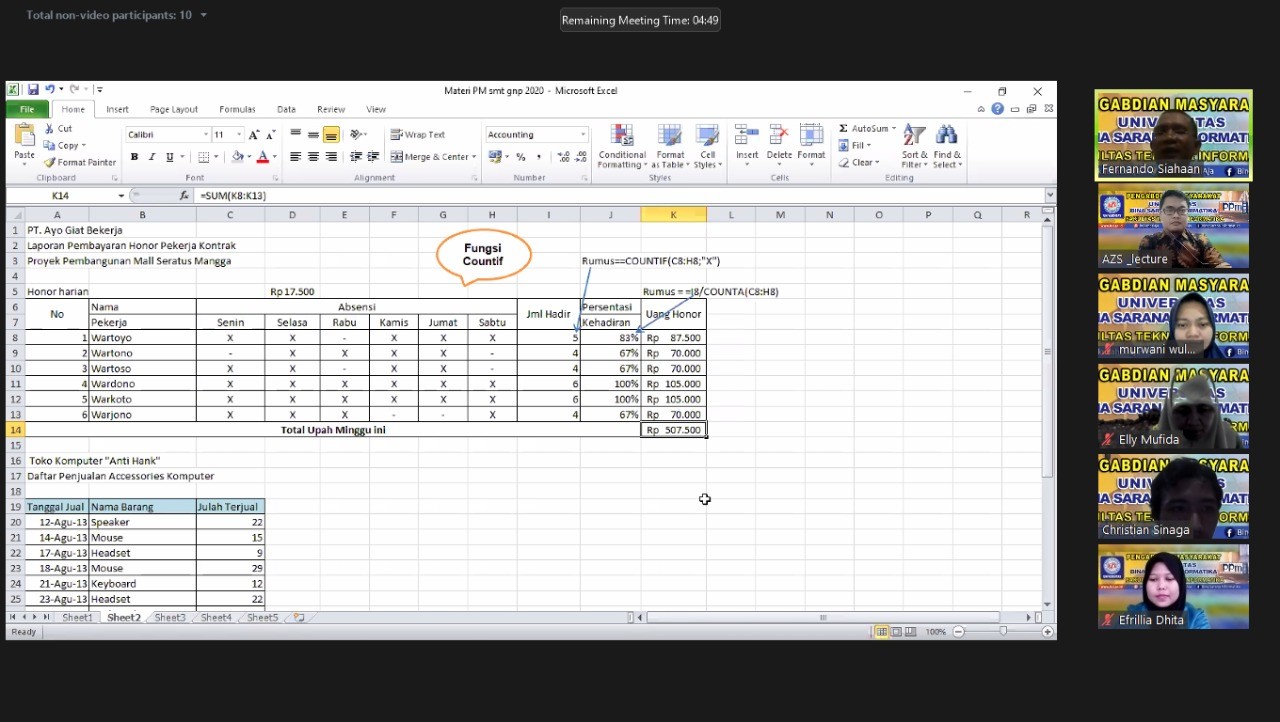The image size is (1280, 722).
Task: Expand the borders dropdown arrow
Action: click(217, 157)
